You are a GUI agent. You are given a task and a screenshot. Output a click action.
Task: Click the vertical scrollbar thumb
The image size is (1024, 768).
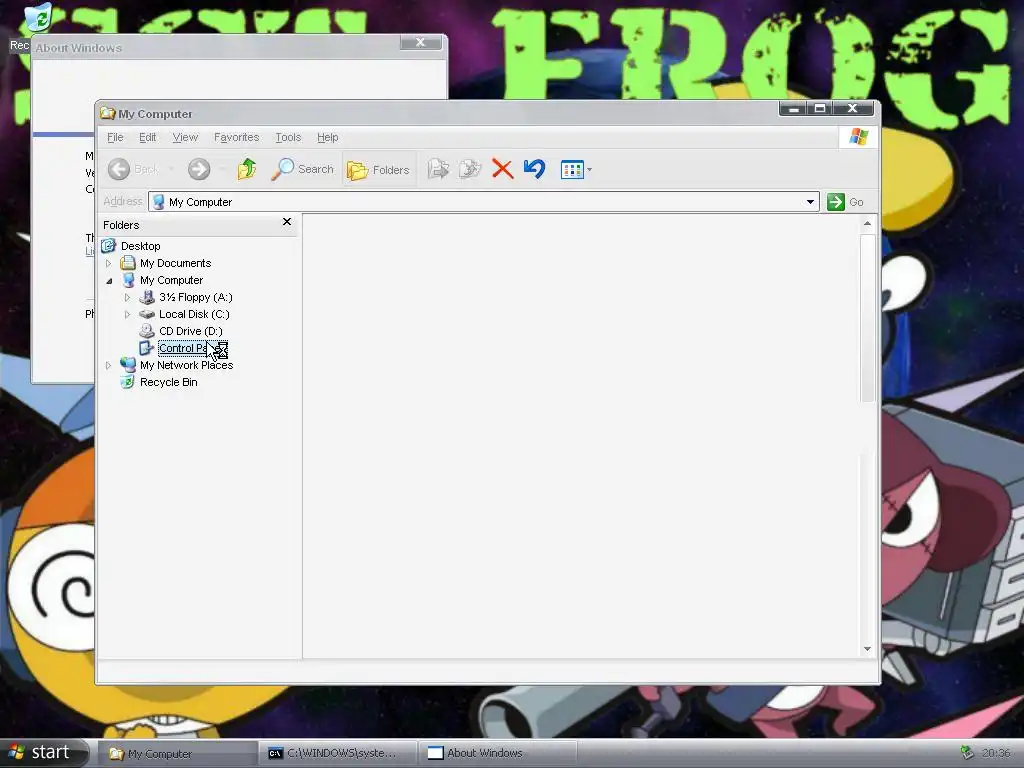click(x=867, y=318)
